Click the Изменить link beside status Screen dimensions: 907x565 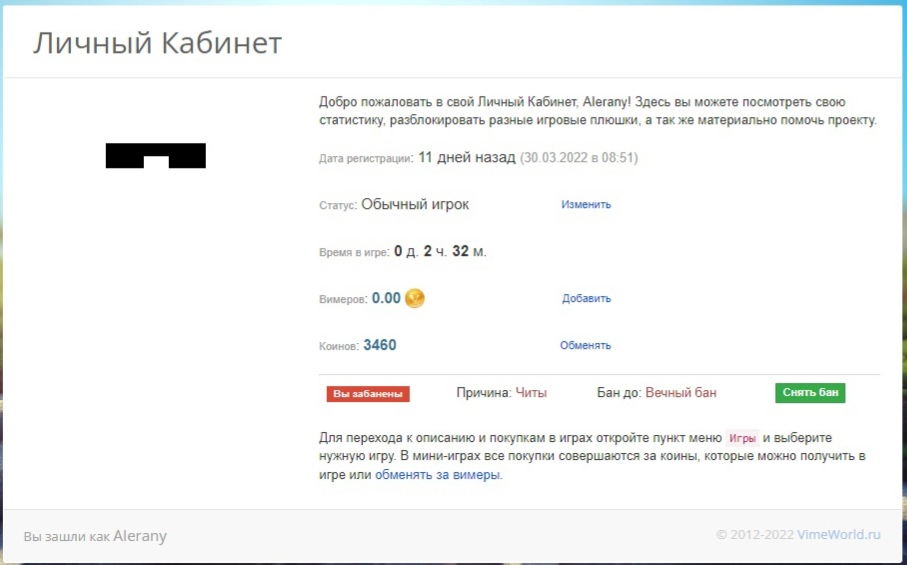coord(586,205)
